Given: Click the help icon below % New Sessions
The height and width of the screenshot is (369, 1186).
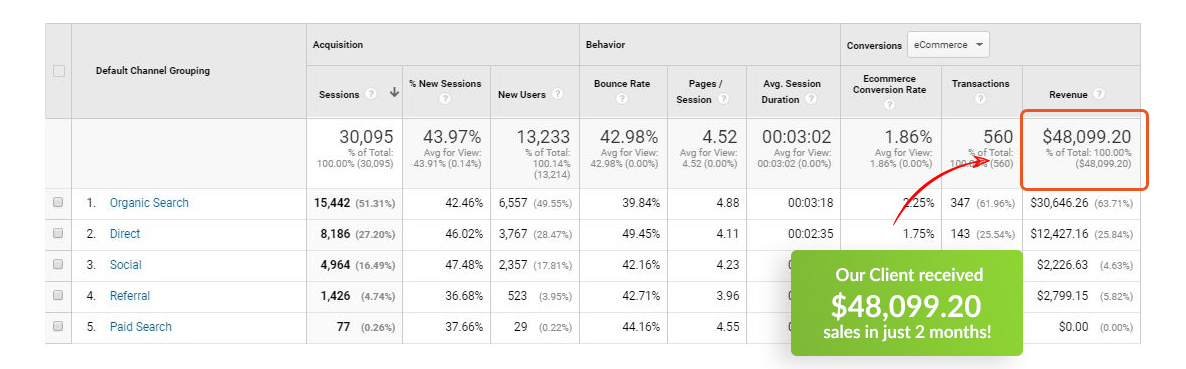Looking at the screenshot, I should [x=446, y=99].
